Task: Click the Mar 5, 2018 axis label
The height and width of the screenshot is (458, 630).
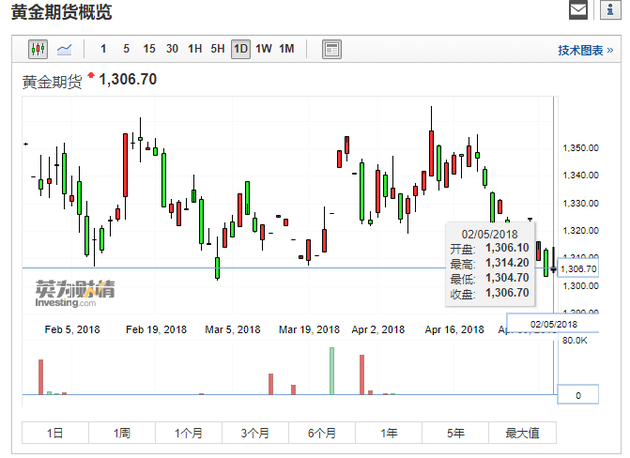Action: coord(233,329)
